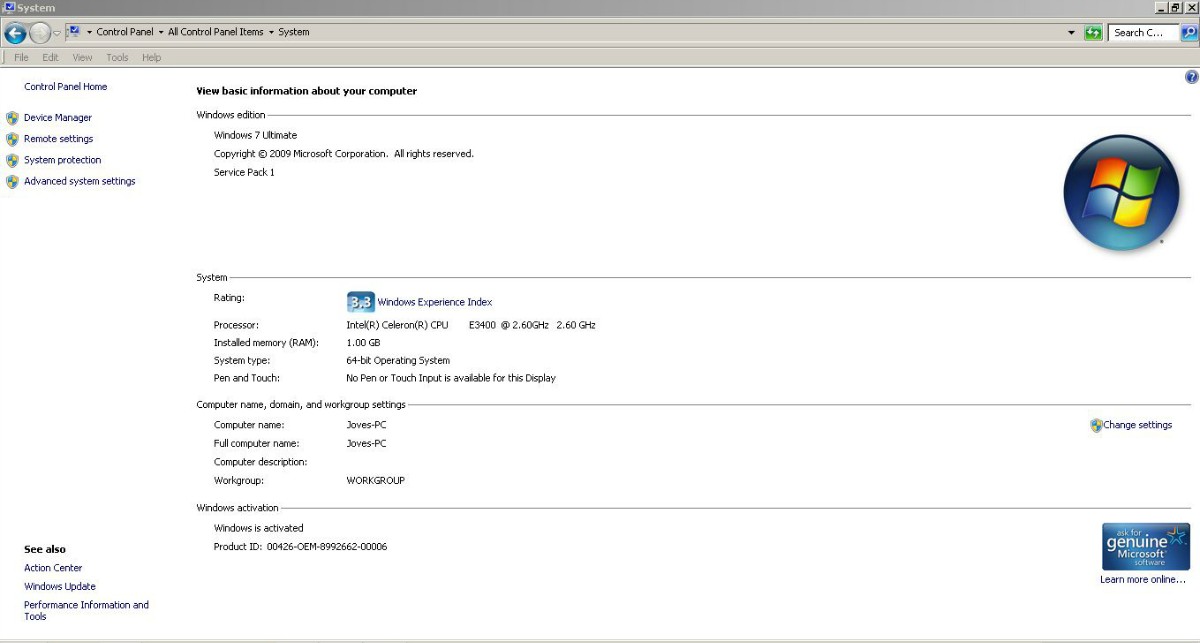This screenshot has height=643, width=1200.
Task: Expand the arrow before All Control Panel Items
Action: (x=161, y=32)
